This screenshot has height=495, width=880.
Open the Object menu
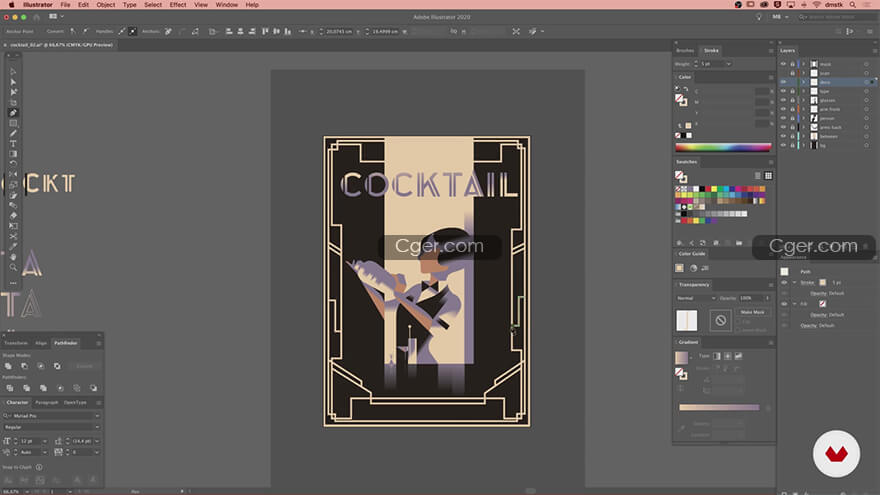coord(106,4)
